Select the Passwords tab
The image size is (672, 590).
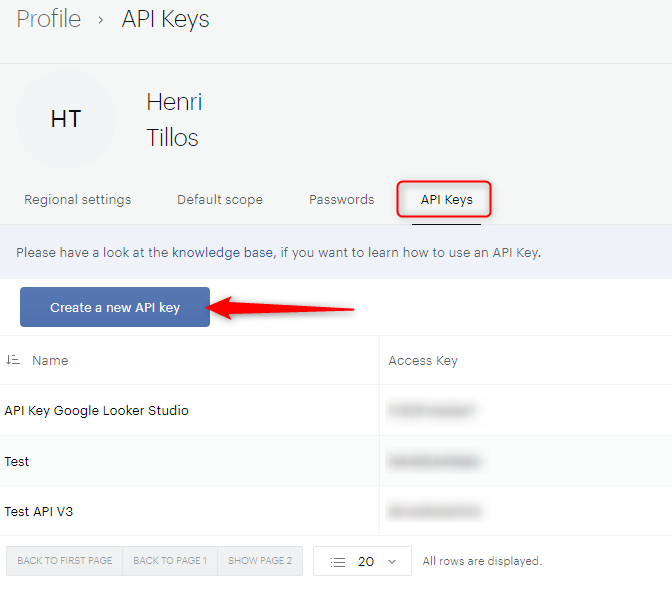pyautogui.click(x=341, y=200)
